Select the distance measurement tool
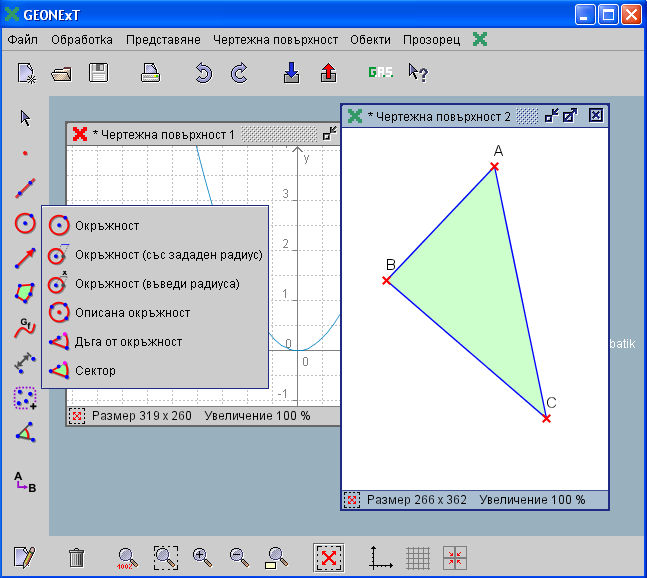Viewport: 647px width, 578px height. coord(25,363)
